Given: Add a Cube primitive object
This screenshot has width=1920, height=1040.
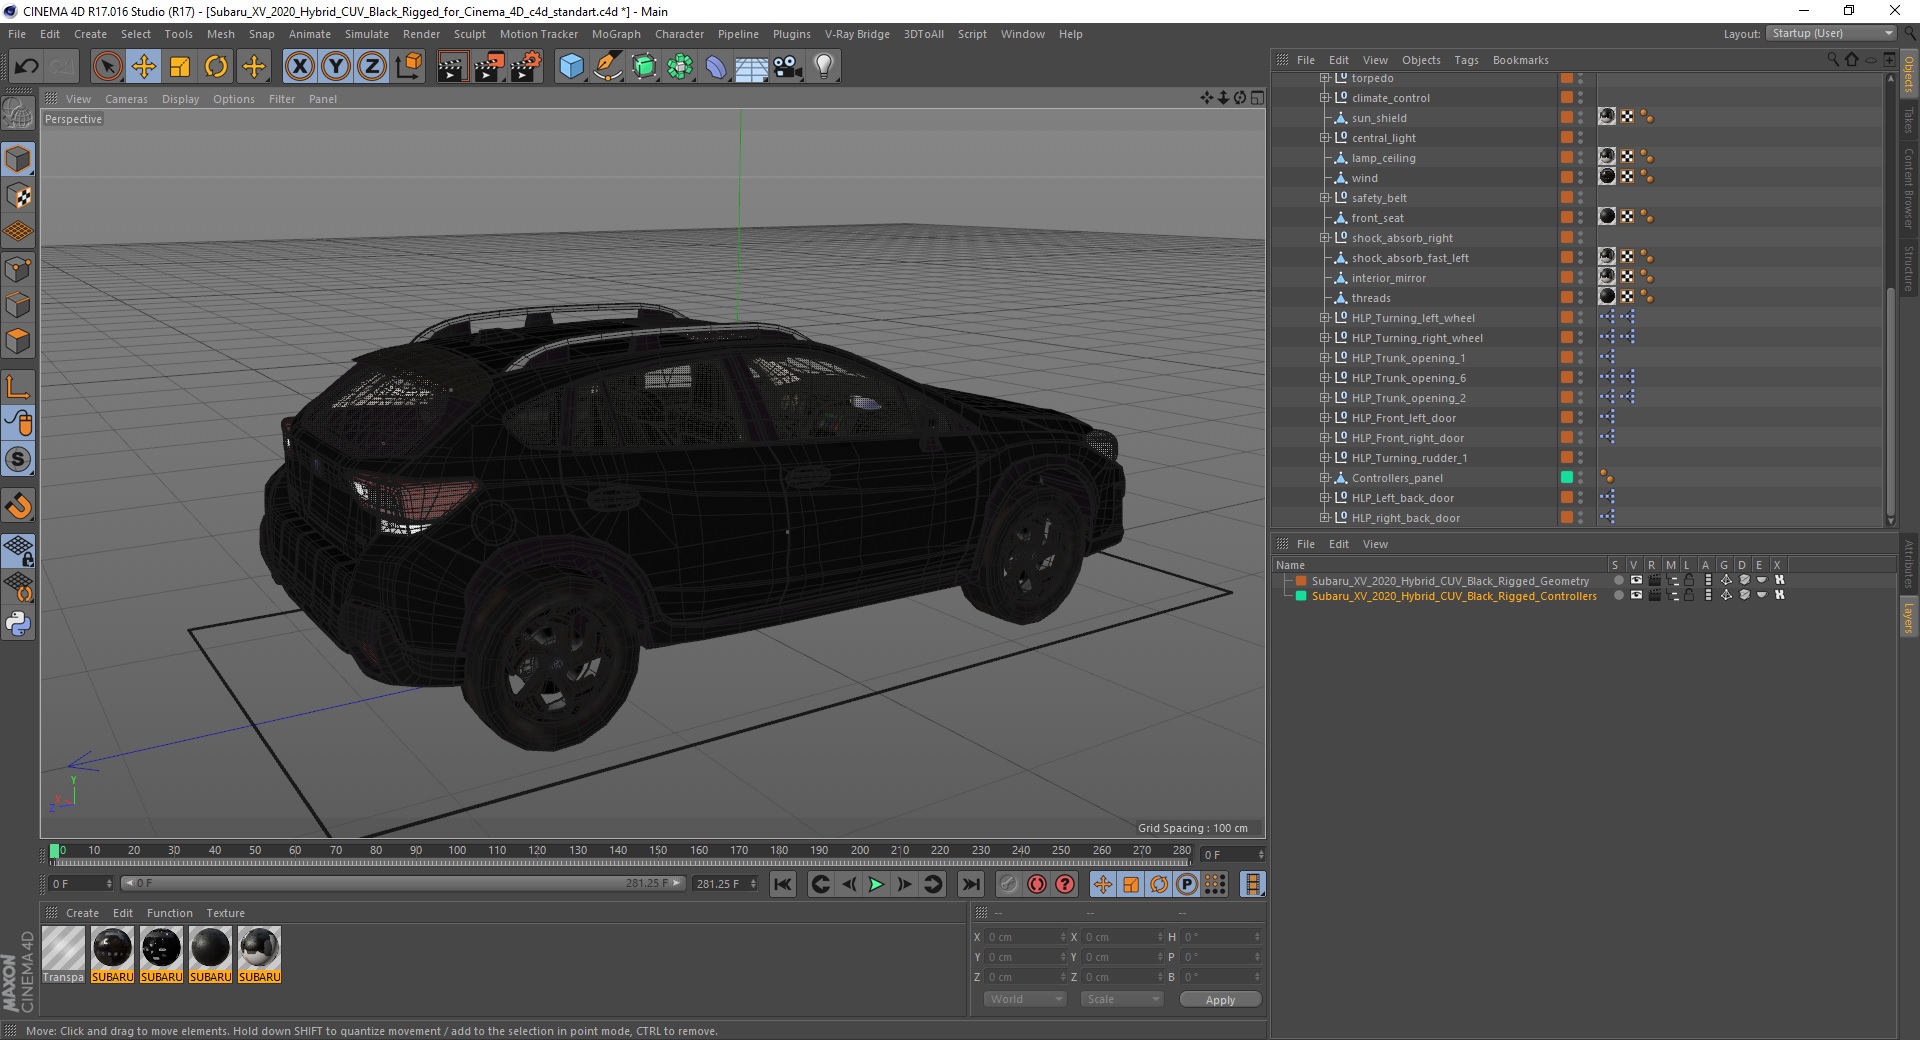Looking at the screenshot, I should 571,67.
